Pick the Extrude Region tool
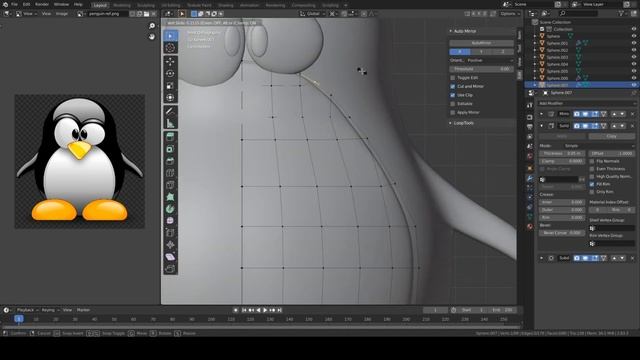The image size is (640, 360). (170, 137)
